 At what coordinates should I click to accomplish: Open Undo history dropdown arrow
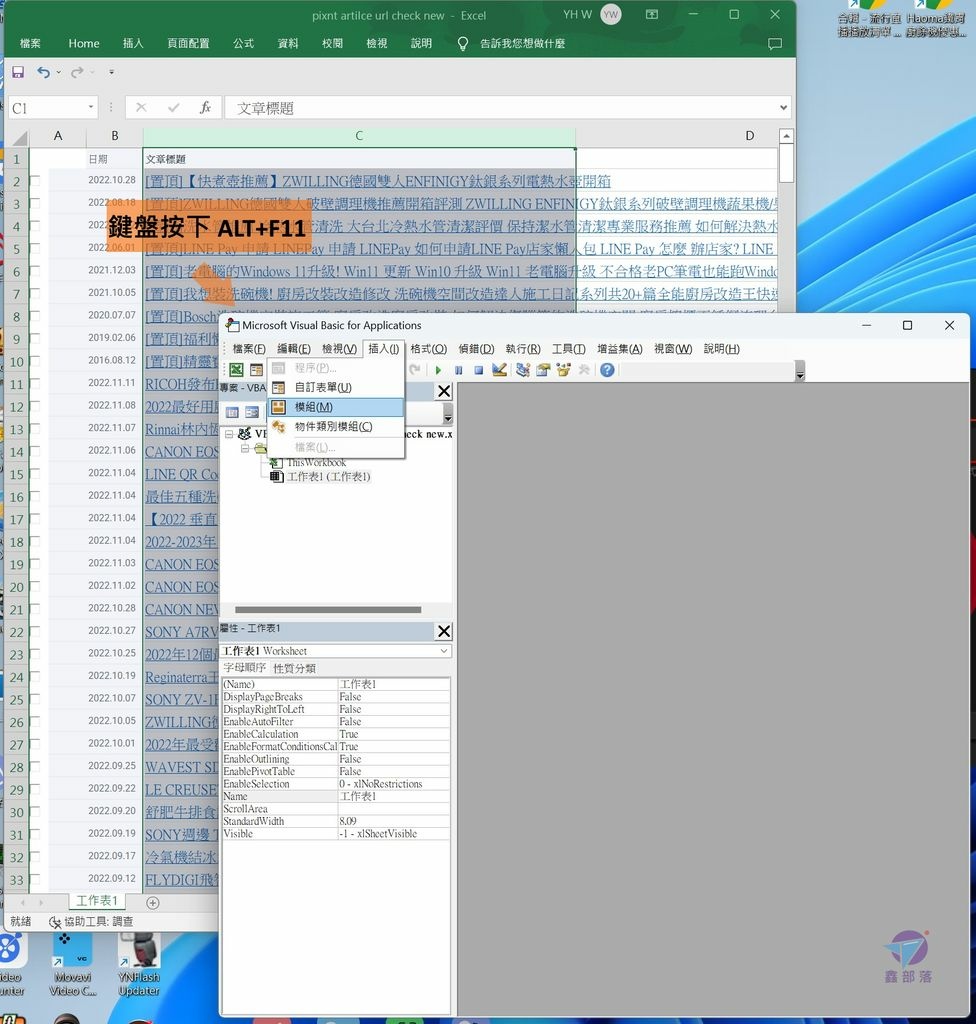[59, 72]
